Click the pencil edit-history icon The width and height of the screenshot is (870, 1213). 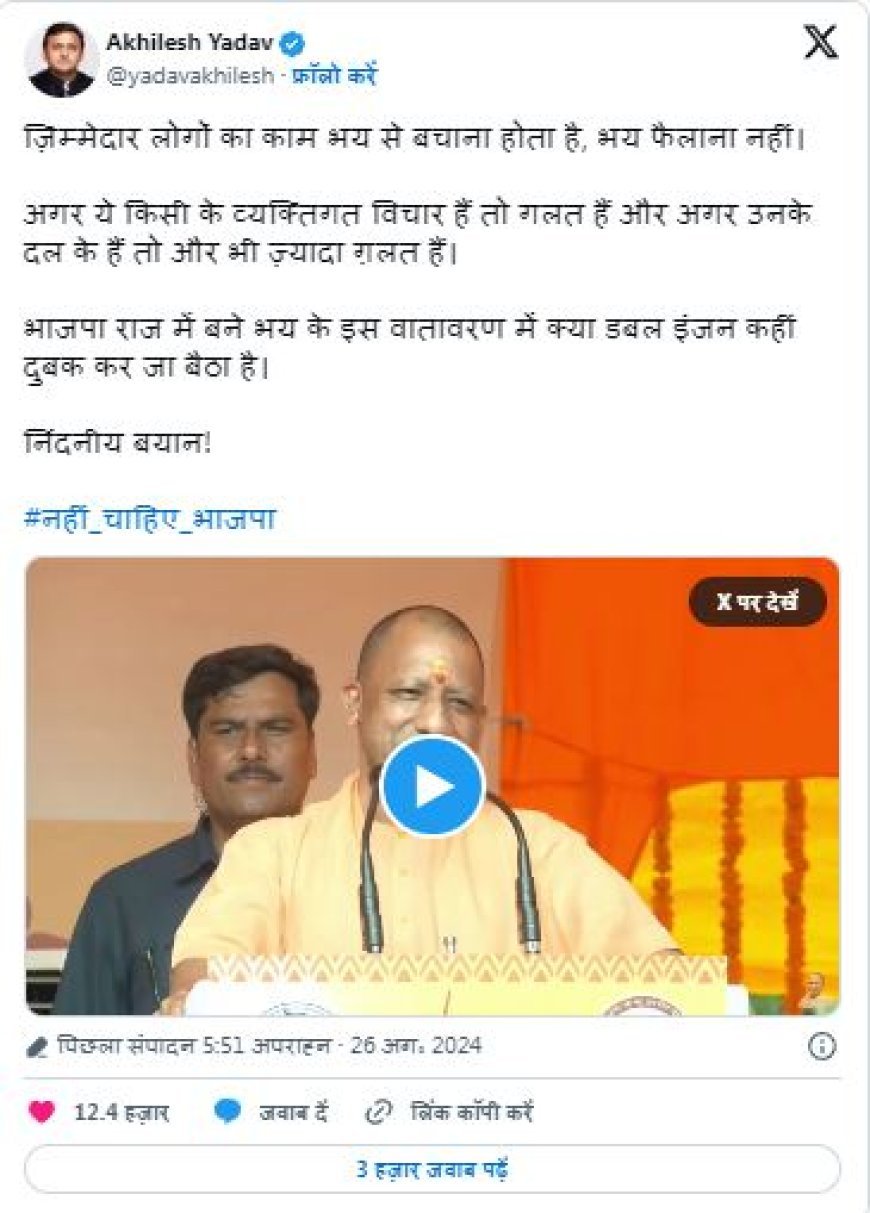tap(37, 1047)
